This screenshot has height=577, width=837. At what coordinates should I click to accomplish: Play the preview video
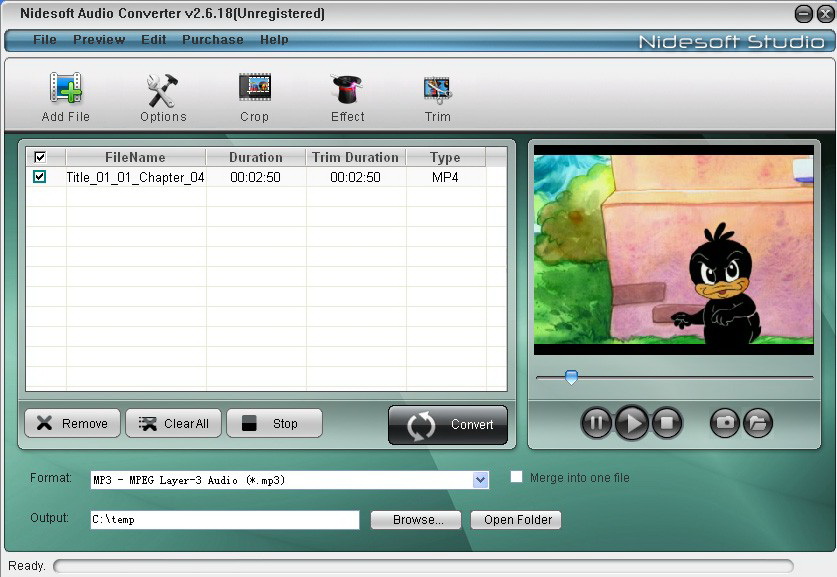pos(632,423)
